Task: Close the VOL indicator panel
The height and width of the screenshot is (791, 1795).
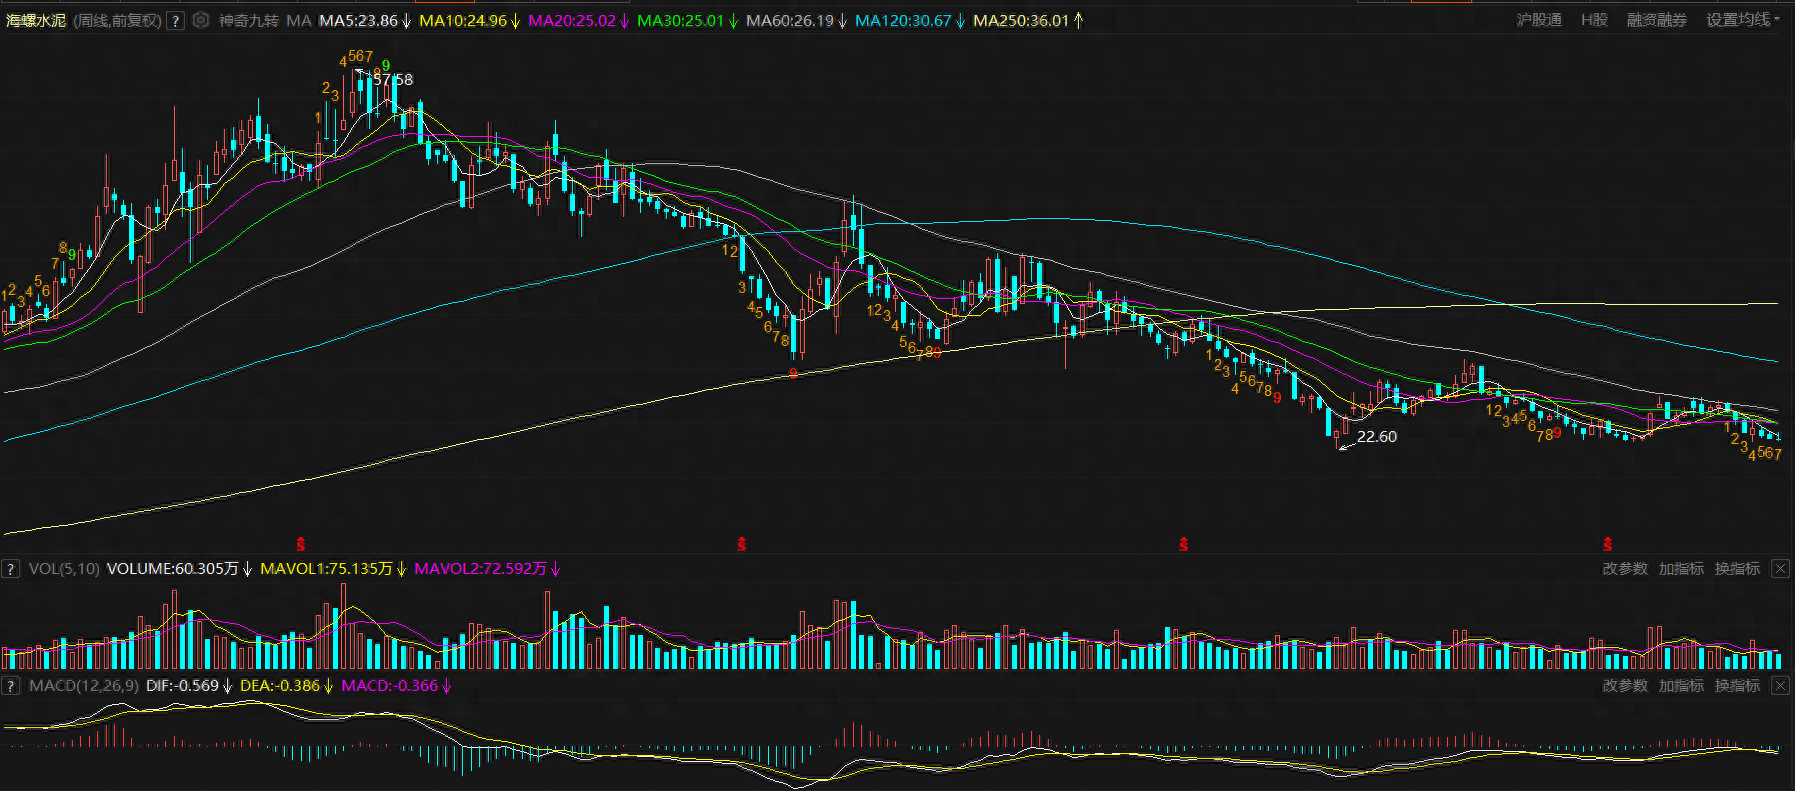Action: point(1780,569)
